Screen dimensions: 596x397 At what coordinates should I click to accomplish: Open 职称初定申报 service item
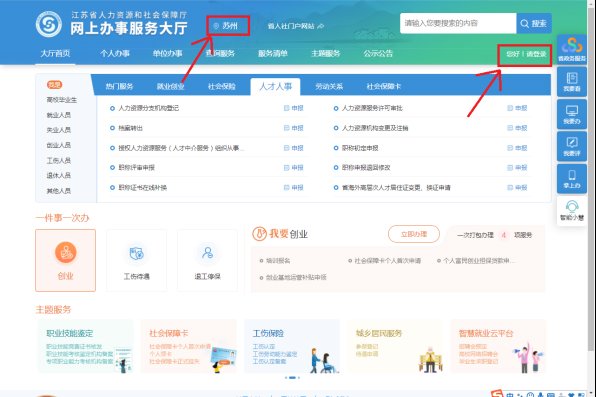point(360,148)
